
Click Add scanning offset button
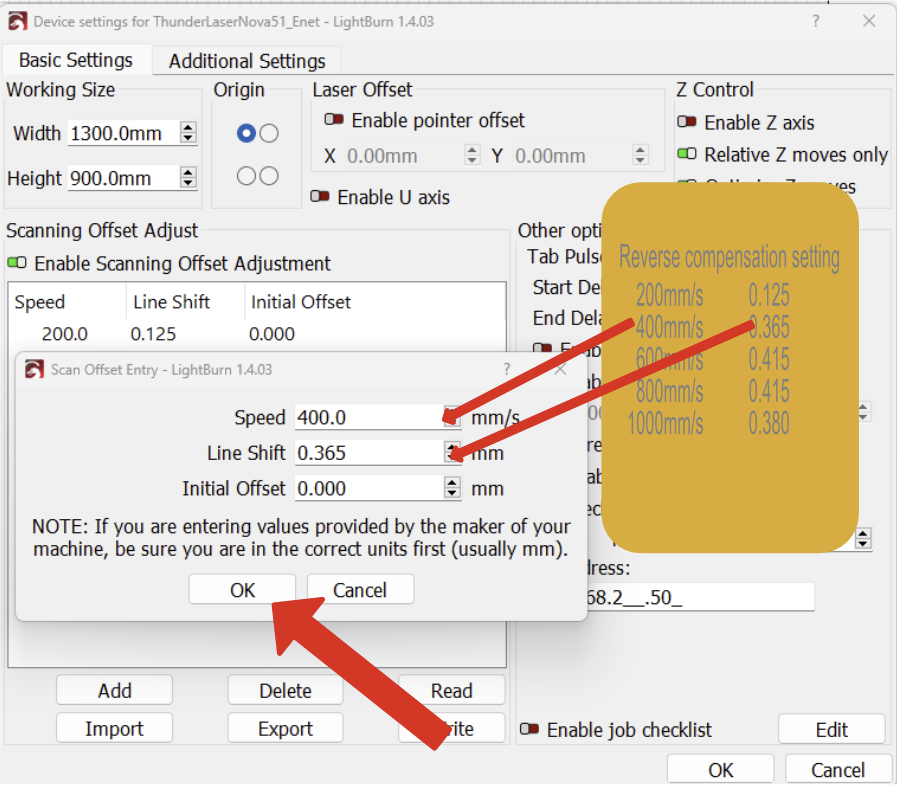pyautogui.click(x=114, y=691)
